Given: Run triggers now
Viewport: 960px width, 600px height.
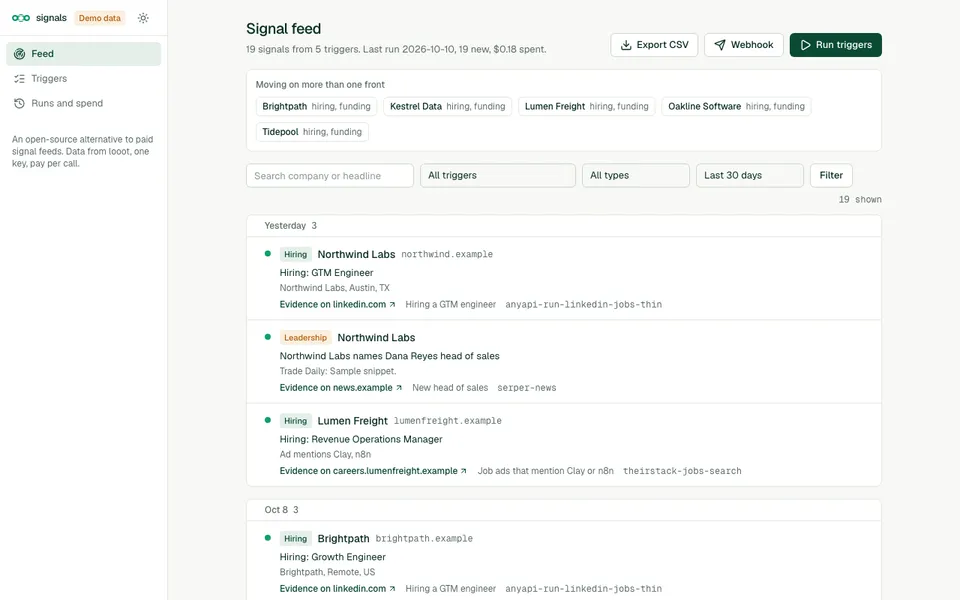Looking at the screenshot, I should [x=835, y=45].
